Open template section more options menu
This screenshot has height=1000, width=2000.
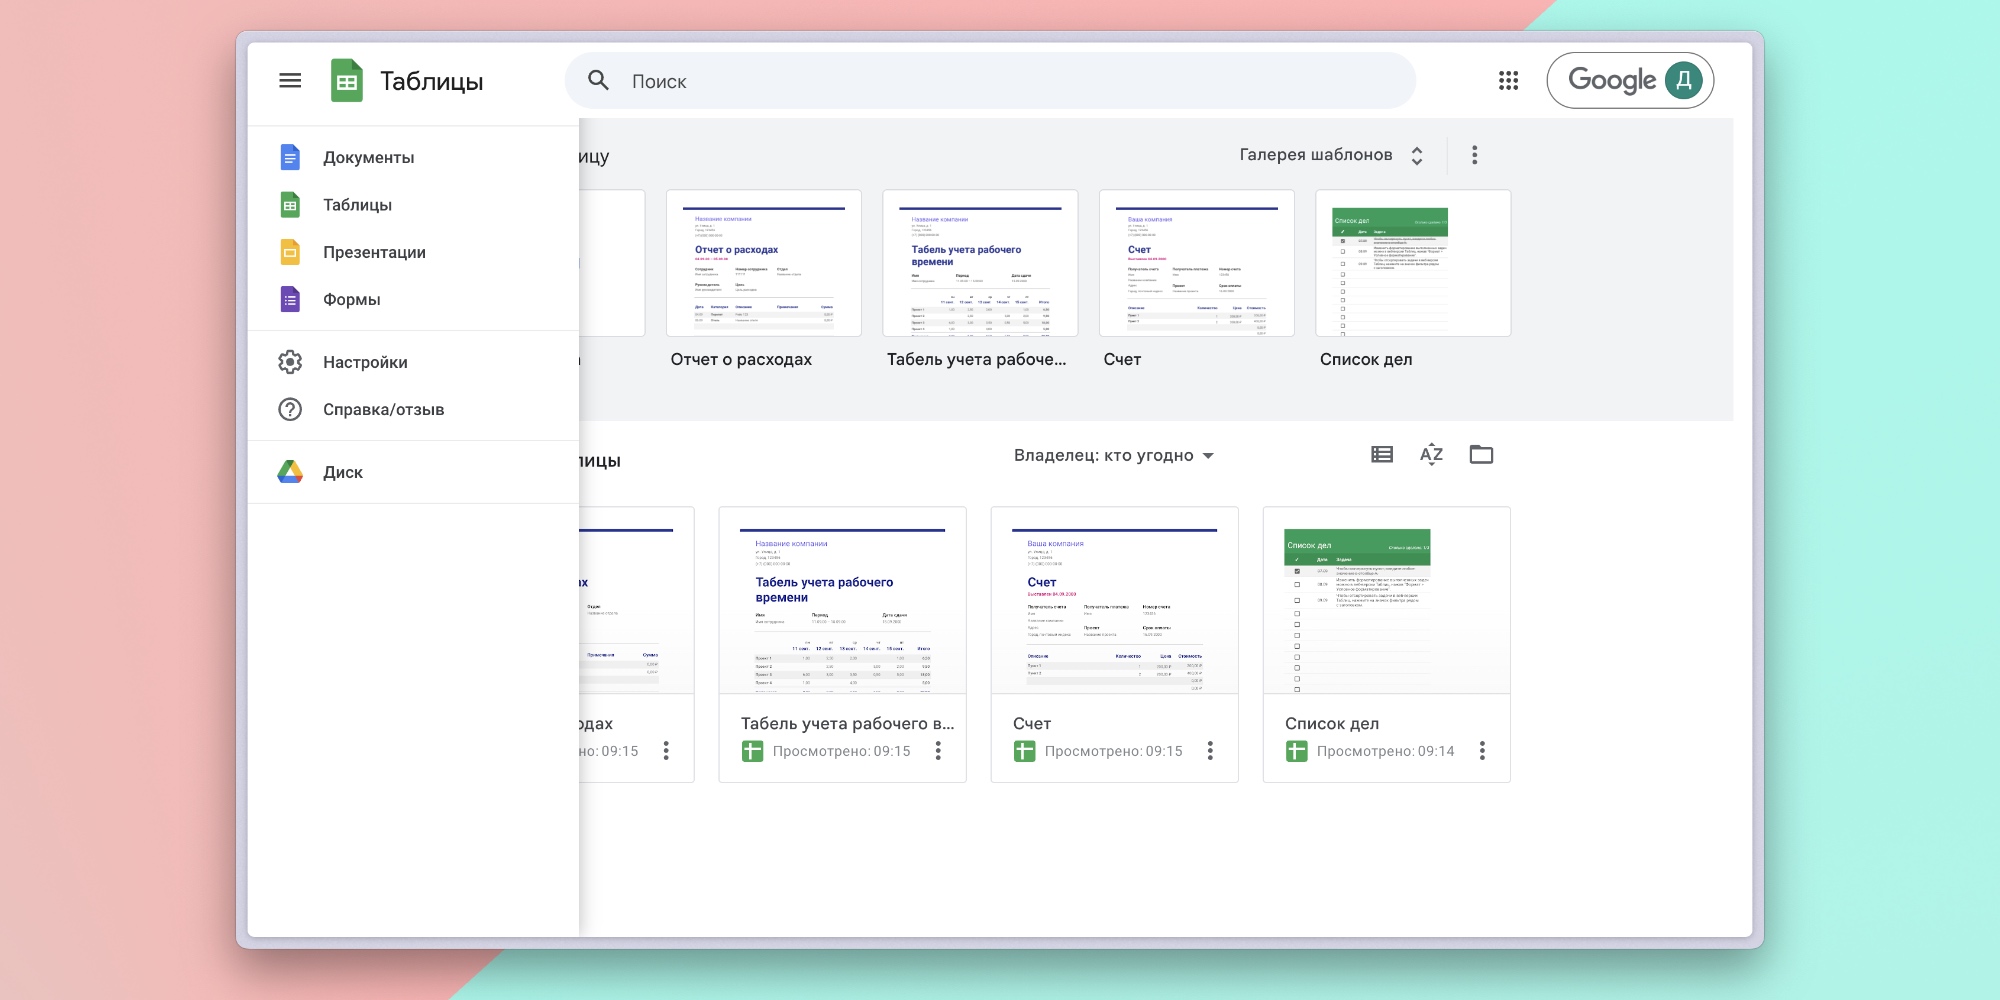(x=1474, y=155)
